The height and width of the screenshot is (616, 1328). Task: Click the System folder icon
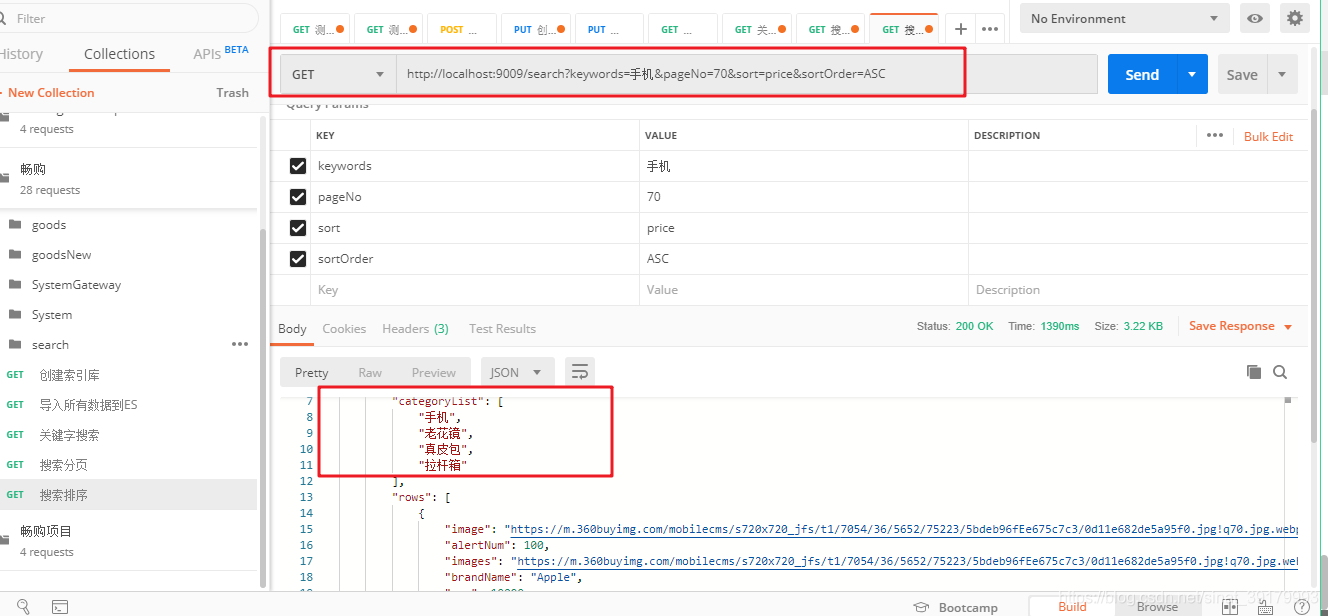pyautogui.click(x=14, y=314)
